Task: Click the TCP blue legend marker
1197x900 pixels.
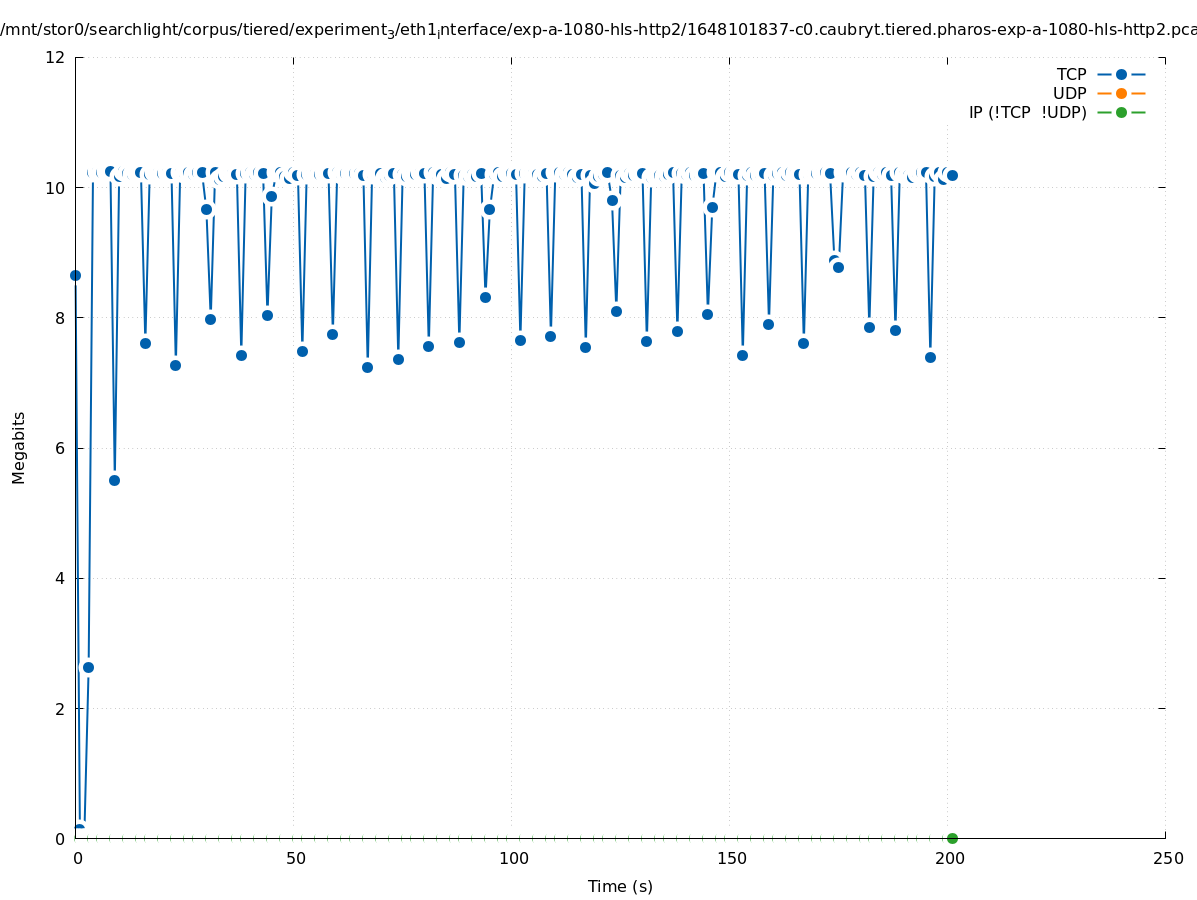Action: pyautogui.click(x=1121, y=74)
